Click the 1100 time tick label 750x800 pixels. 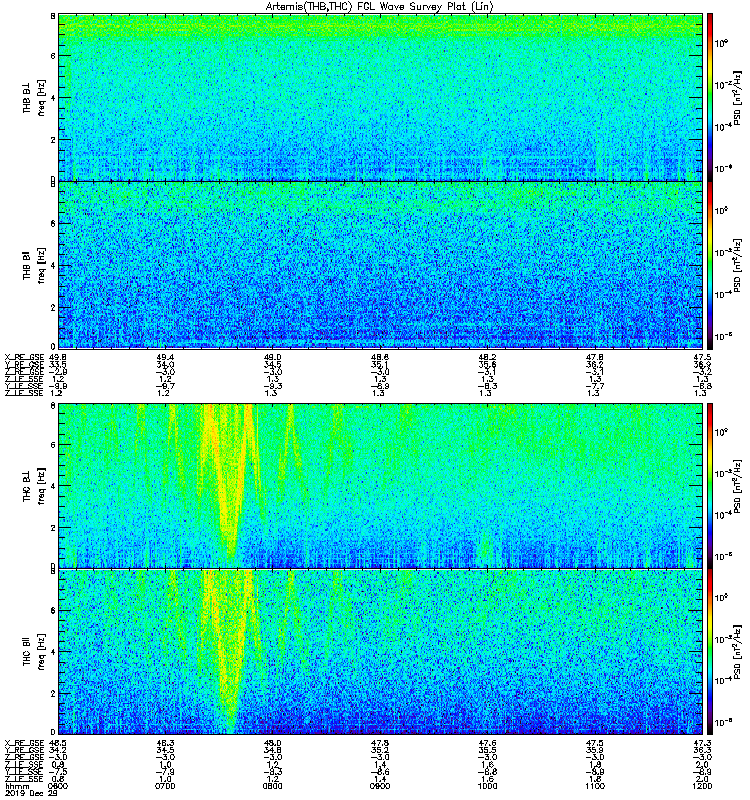tap(594, 786)
